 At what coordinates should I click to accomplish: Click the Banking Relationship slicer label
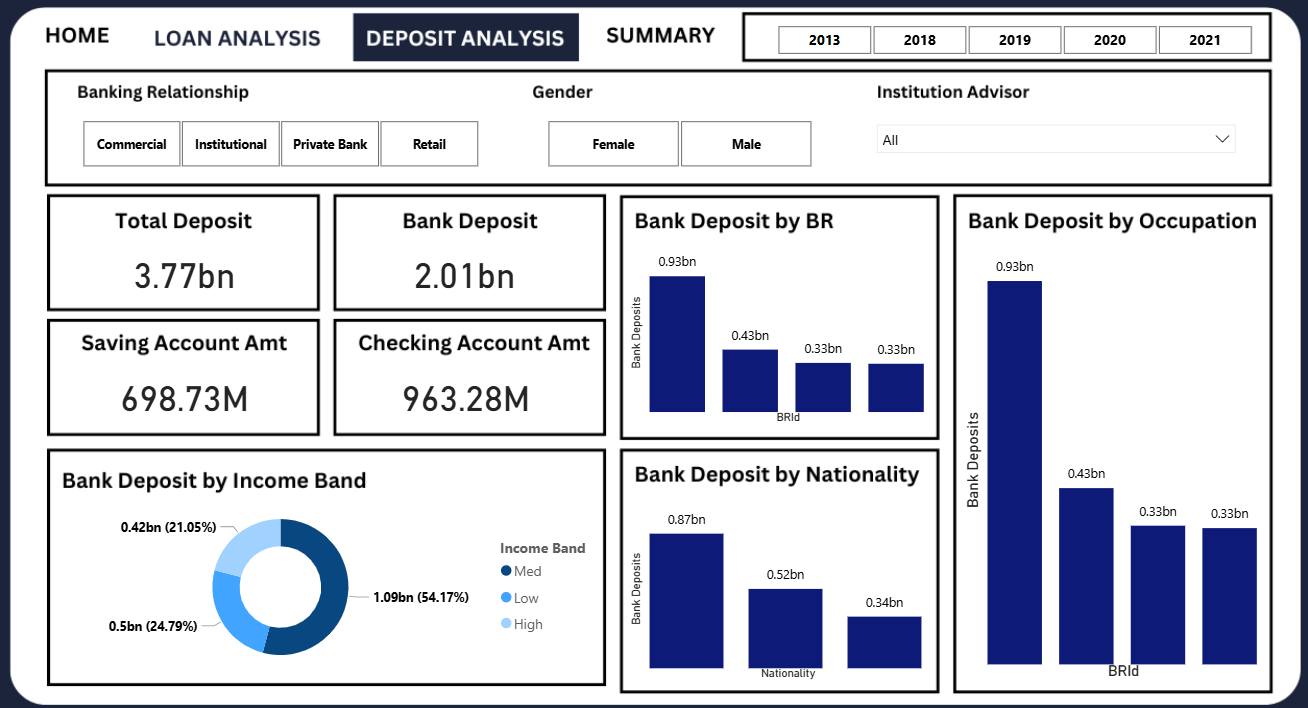point(163,92)
